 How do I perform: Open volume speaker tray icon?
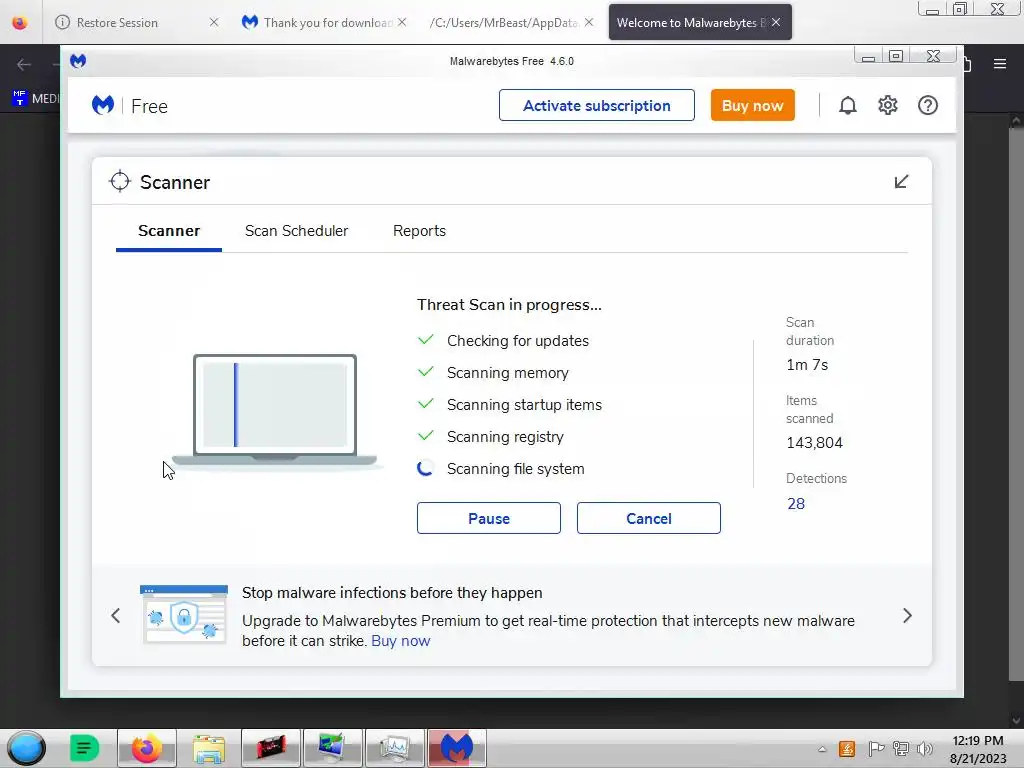(925, 749)
